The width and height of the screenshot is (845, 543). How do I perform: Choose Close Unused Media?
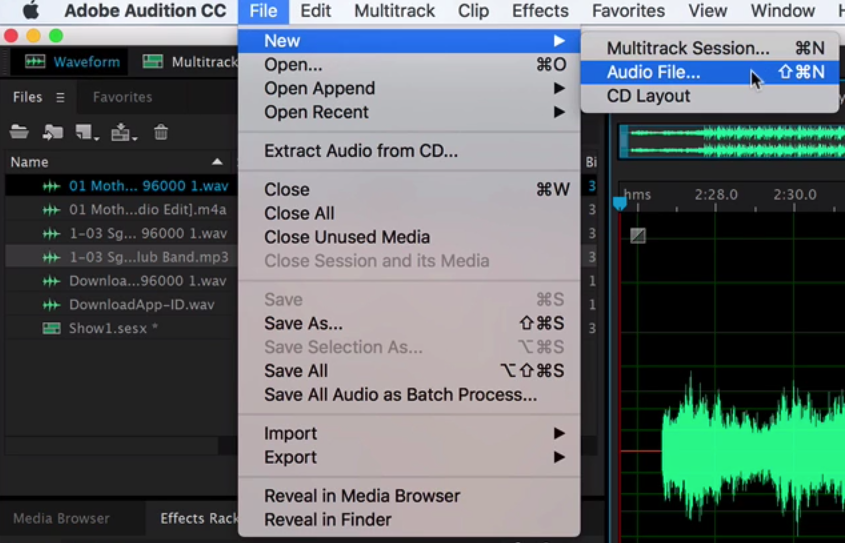(409, 237)
